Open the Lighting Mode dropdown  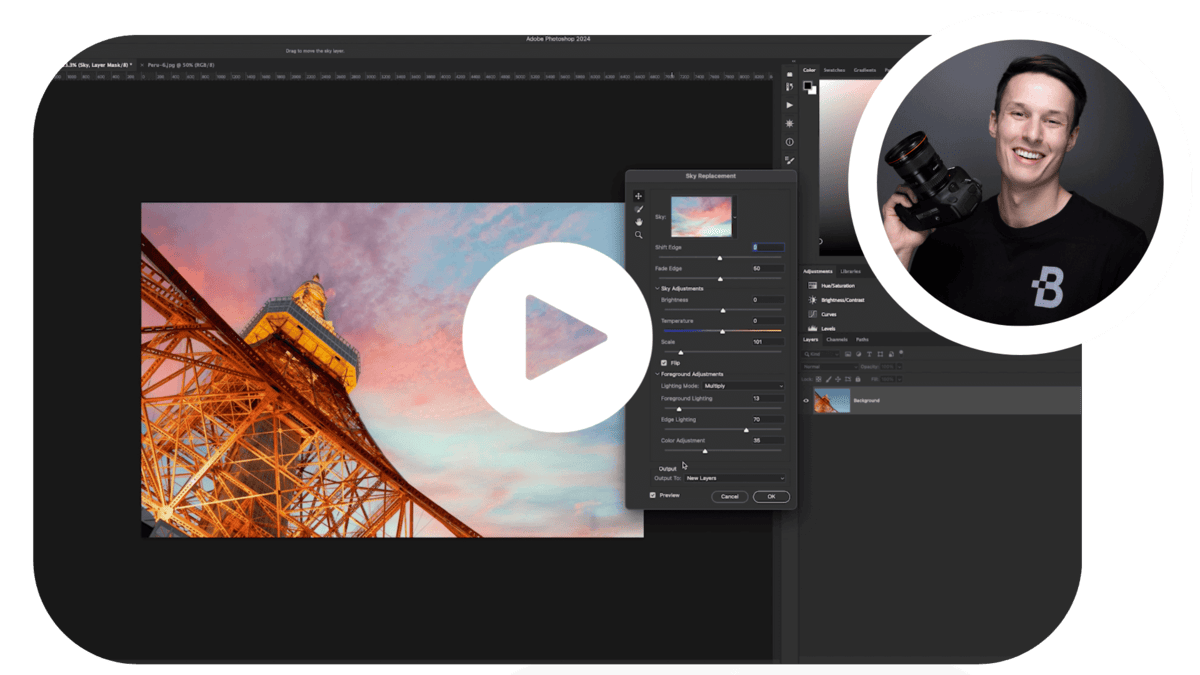coord(743,386)
